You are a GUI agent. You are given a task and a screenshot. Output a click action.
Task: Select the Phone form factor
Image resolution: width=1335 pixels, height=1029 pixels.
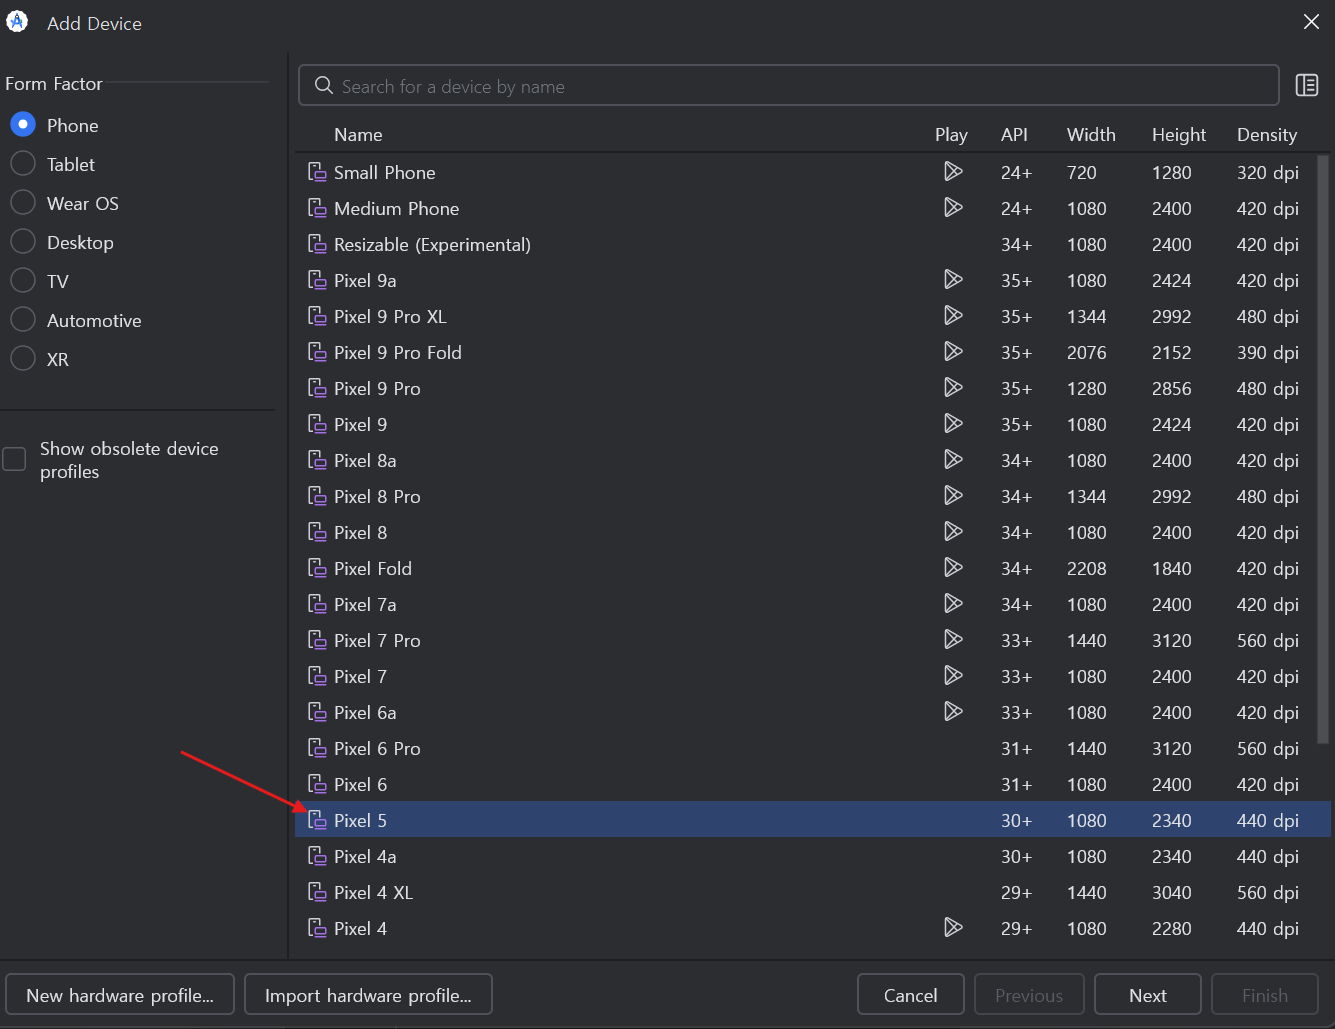click(23, 125)
